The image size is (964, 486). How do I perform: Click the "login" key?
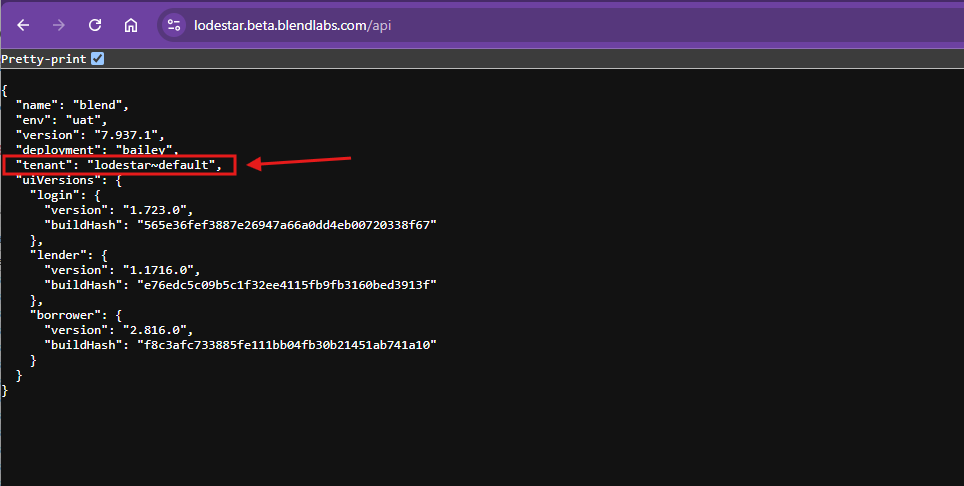coord(58,195)
